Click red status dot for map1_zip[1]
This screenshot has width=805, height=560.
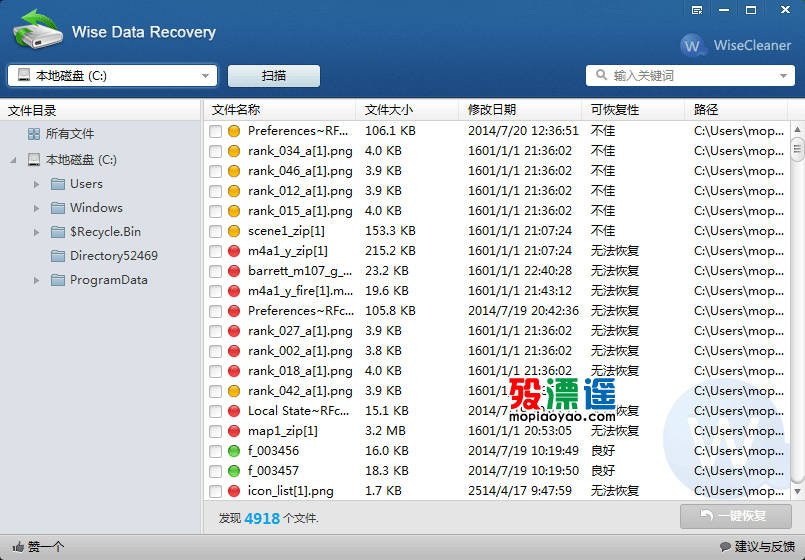(234, 431)
